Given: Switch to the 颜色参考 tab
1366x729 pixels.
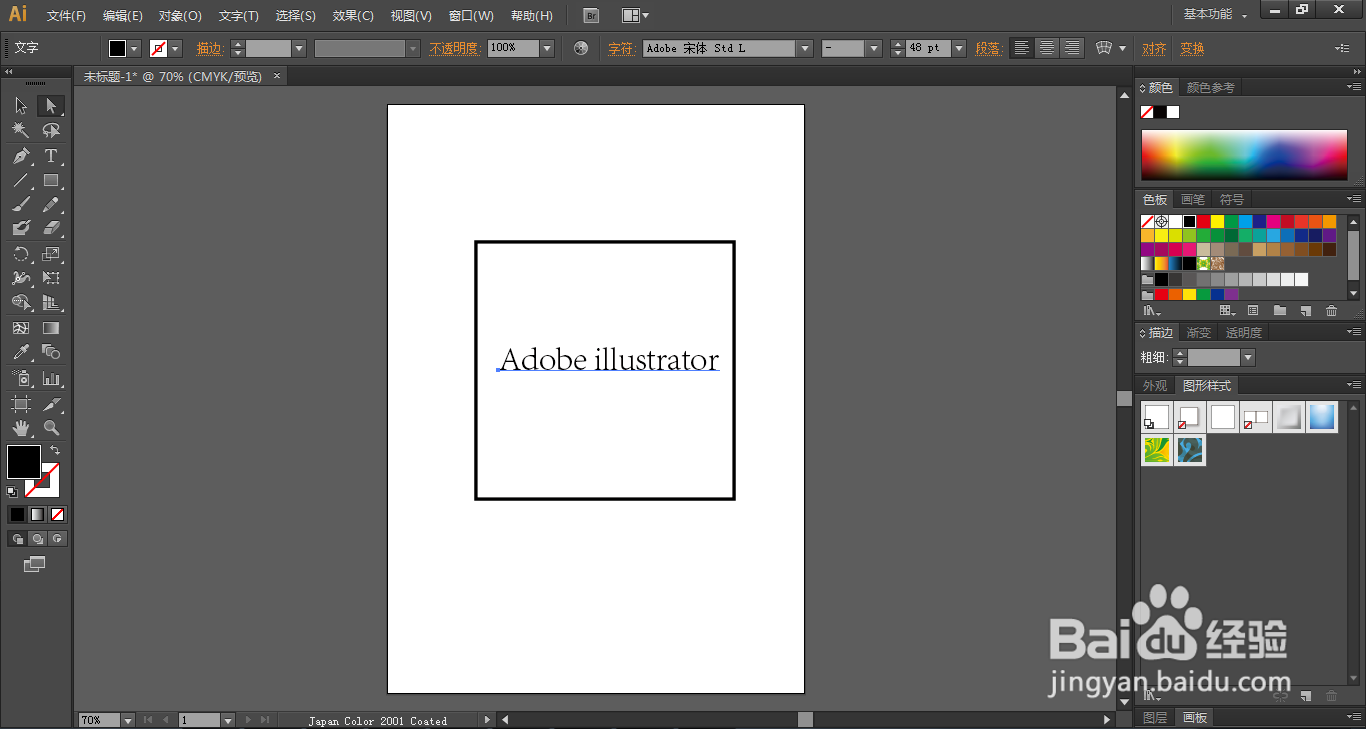Looking at the screenshot, I should (1210, 88).
